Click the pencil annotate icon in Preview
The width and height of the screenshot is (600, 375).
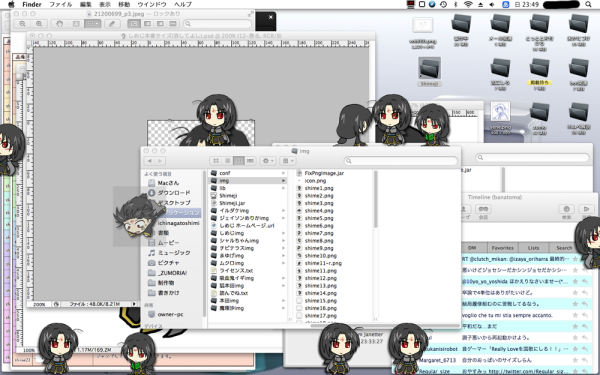pos(112,24)
